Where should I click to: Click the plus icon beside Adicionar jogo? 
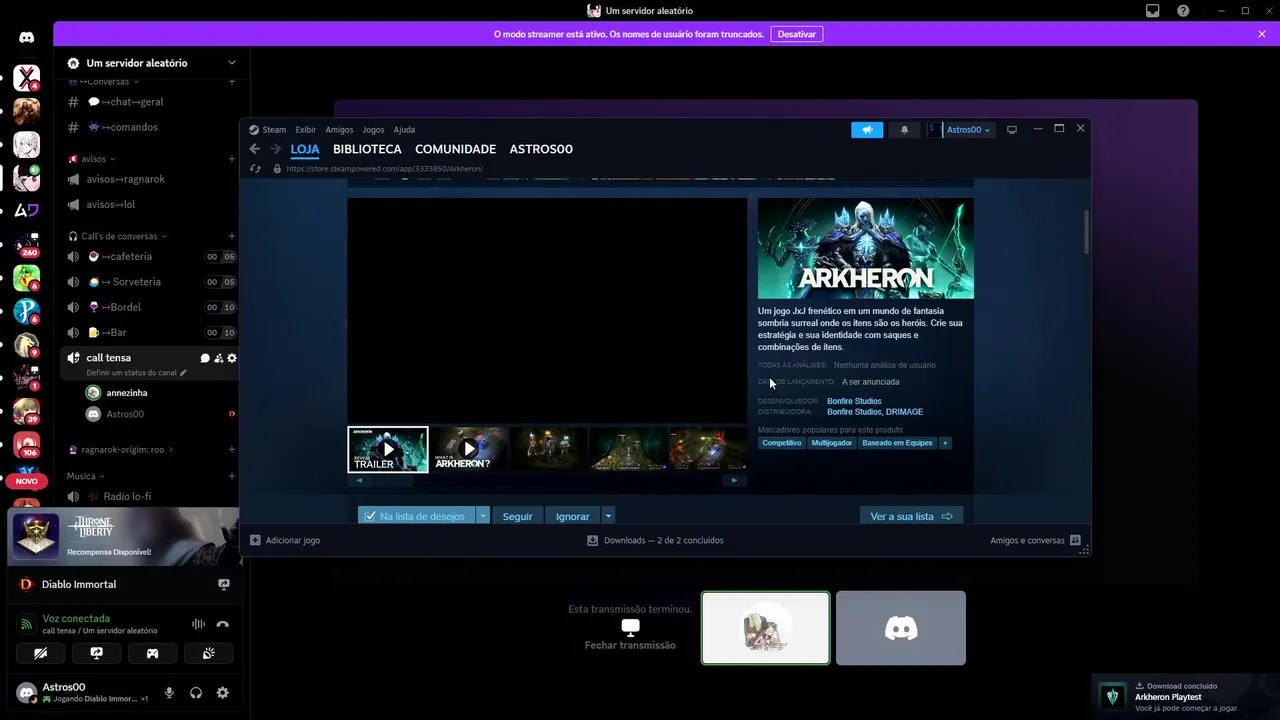(255, 540)
